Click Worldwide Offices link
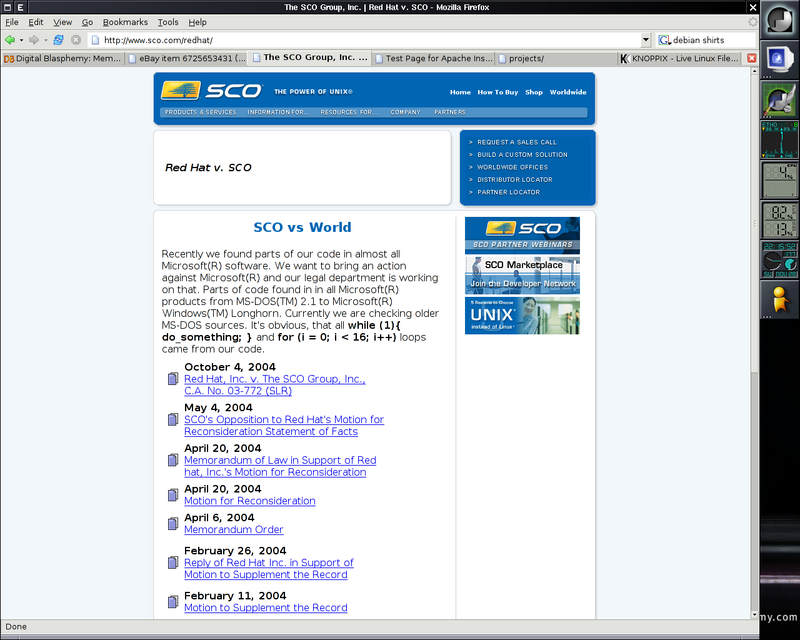Viewport: 800px width, 640px height. (512, 167)
